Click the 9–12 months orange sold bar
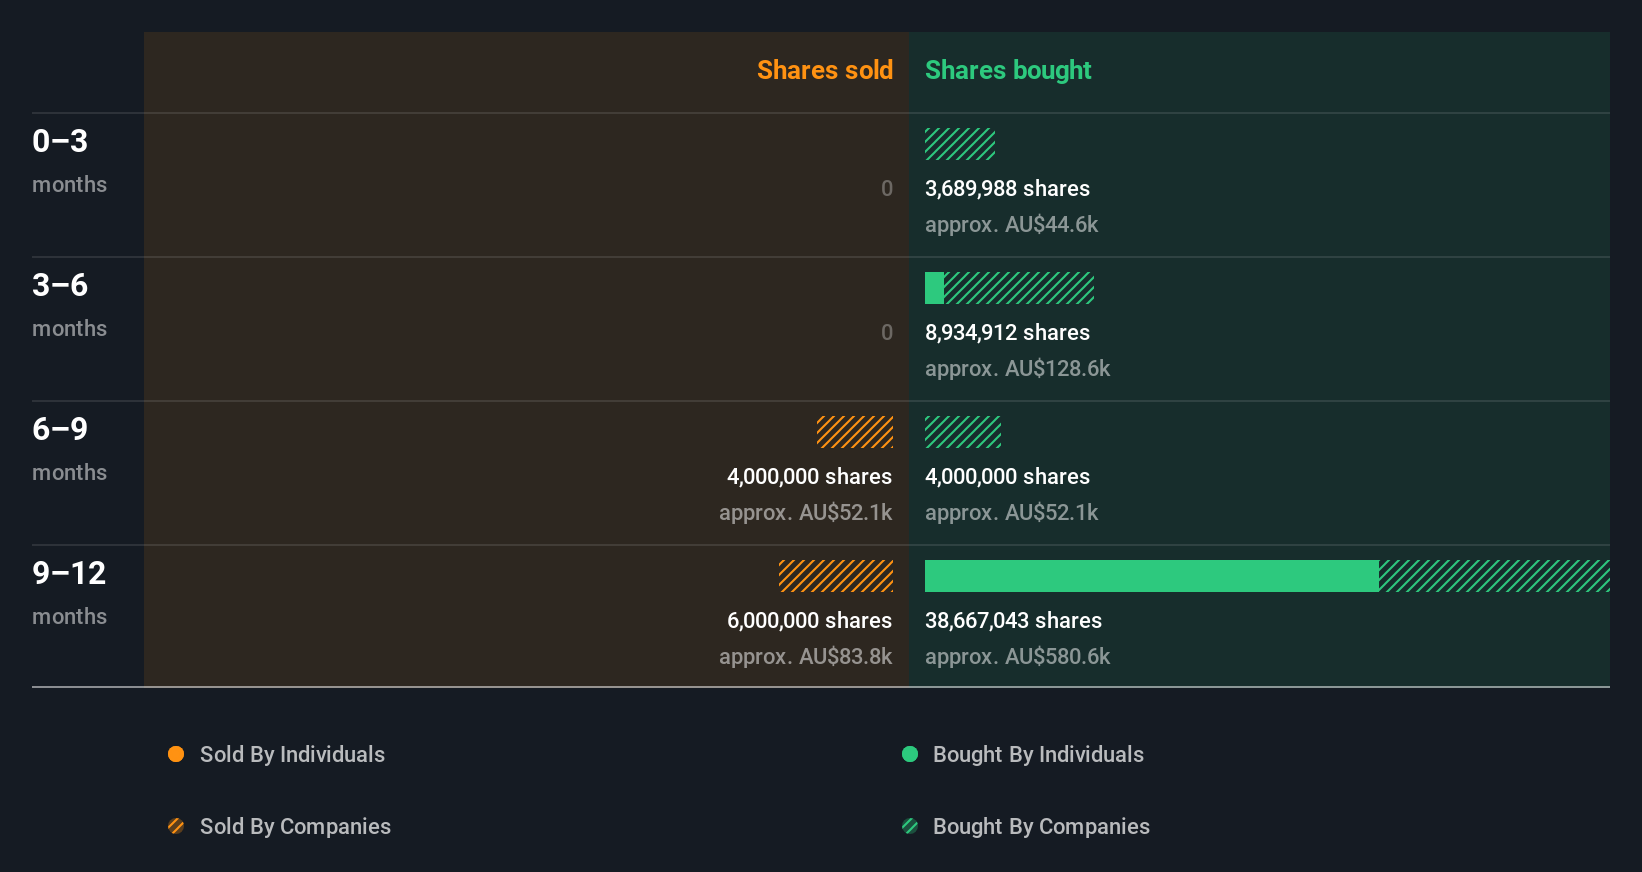The width and height of the screenshot is (1642, 872). tap(836, 576)
